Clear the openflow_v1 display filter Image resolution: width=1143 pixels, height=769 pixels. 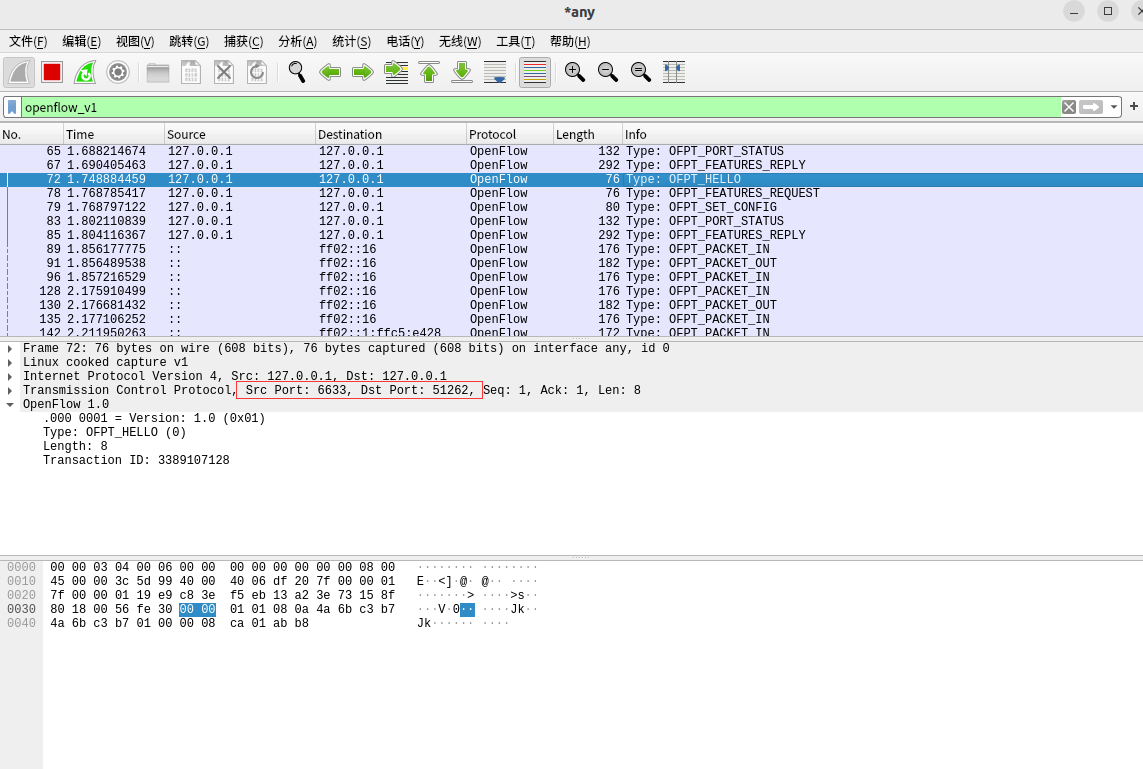[1069, 107]
